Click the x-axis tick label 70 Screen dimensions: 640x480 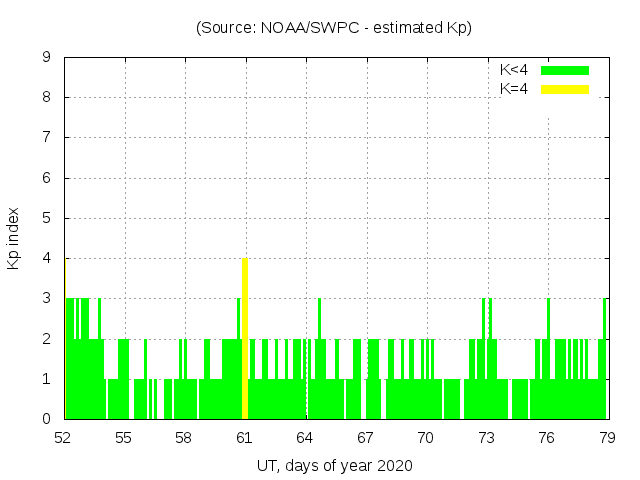(425, 438)
